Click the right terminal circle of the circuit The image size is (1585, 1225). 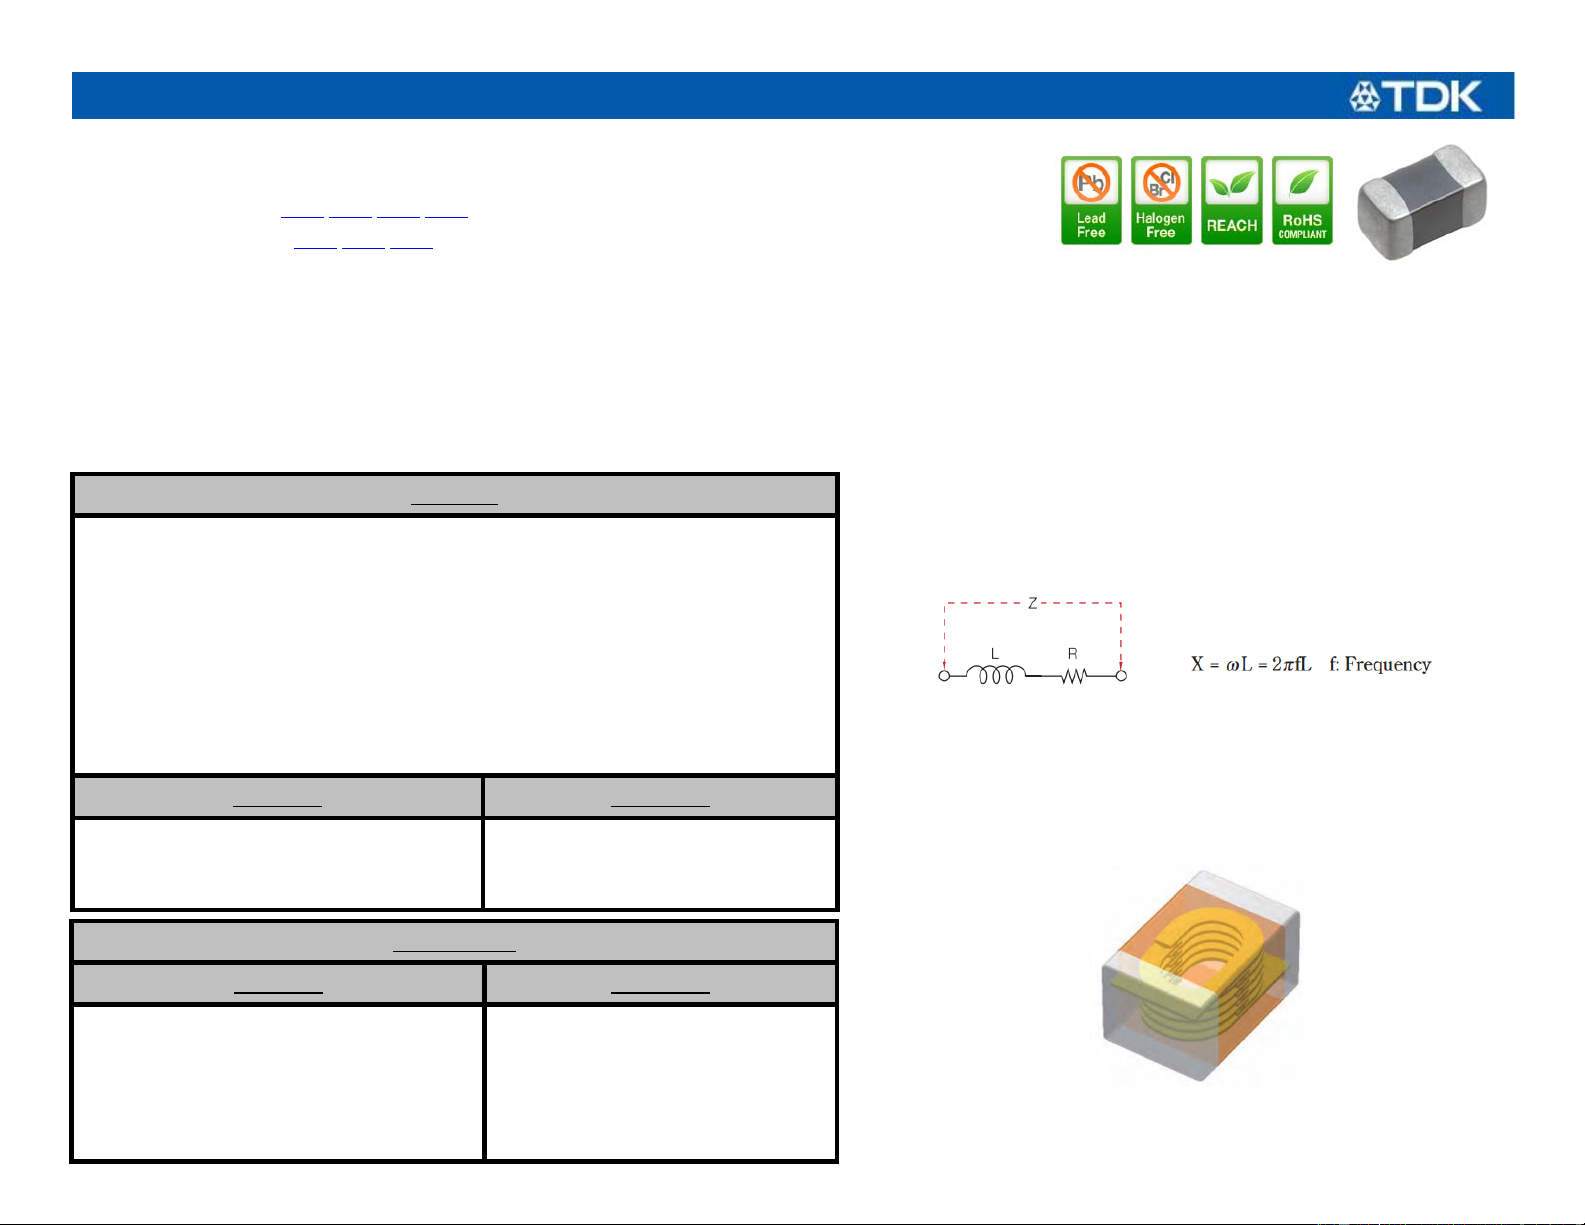1121,676
